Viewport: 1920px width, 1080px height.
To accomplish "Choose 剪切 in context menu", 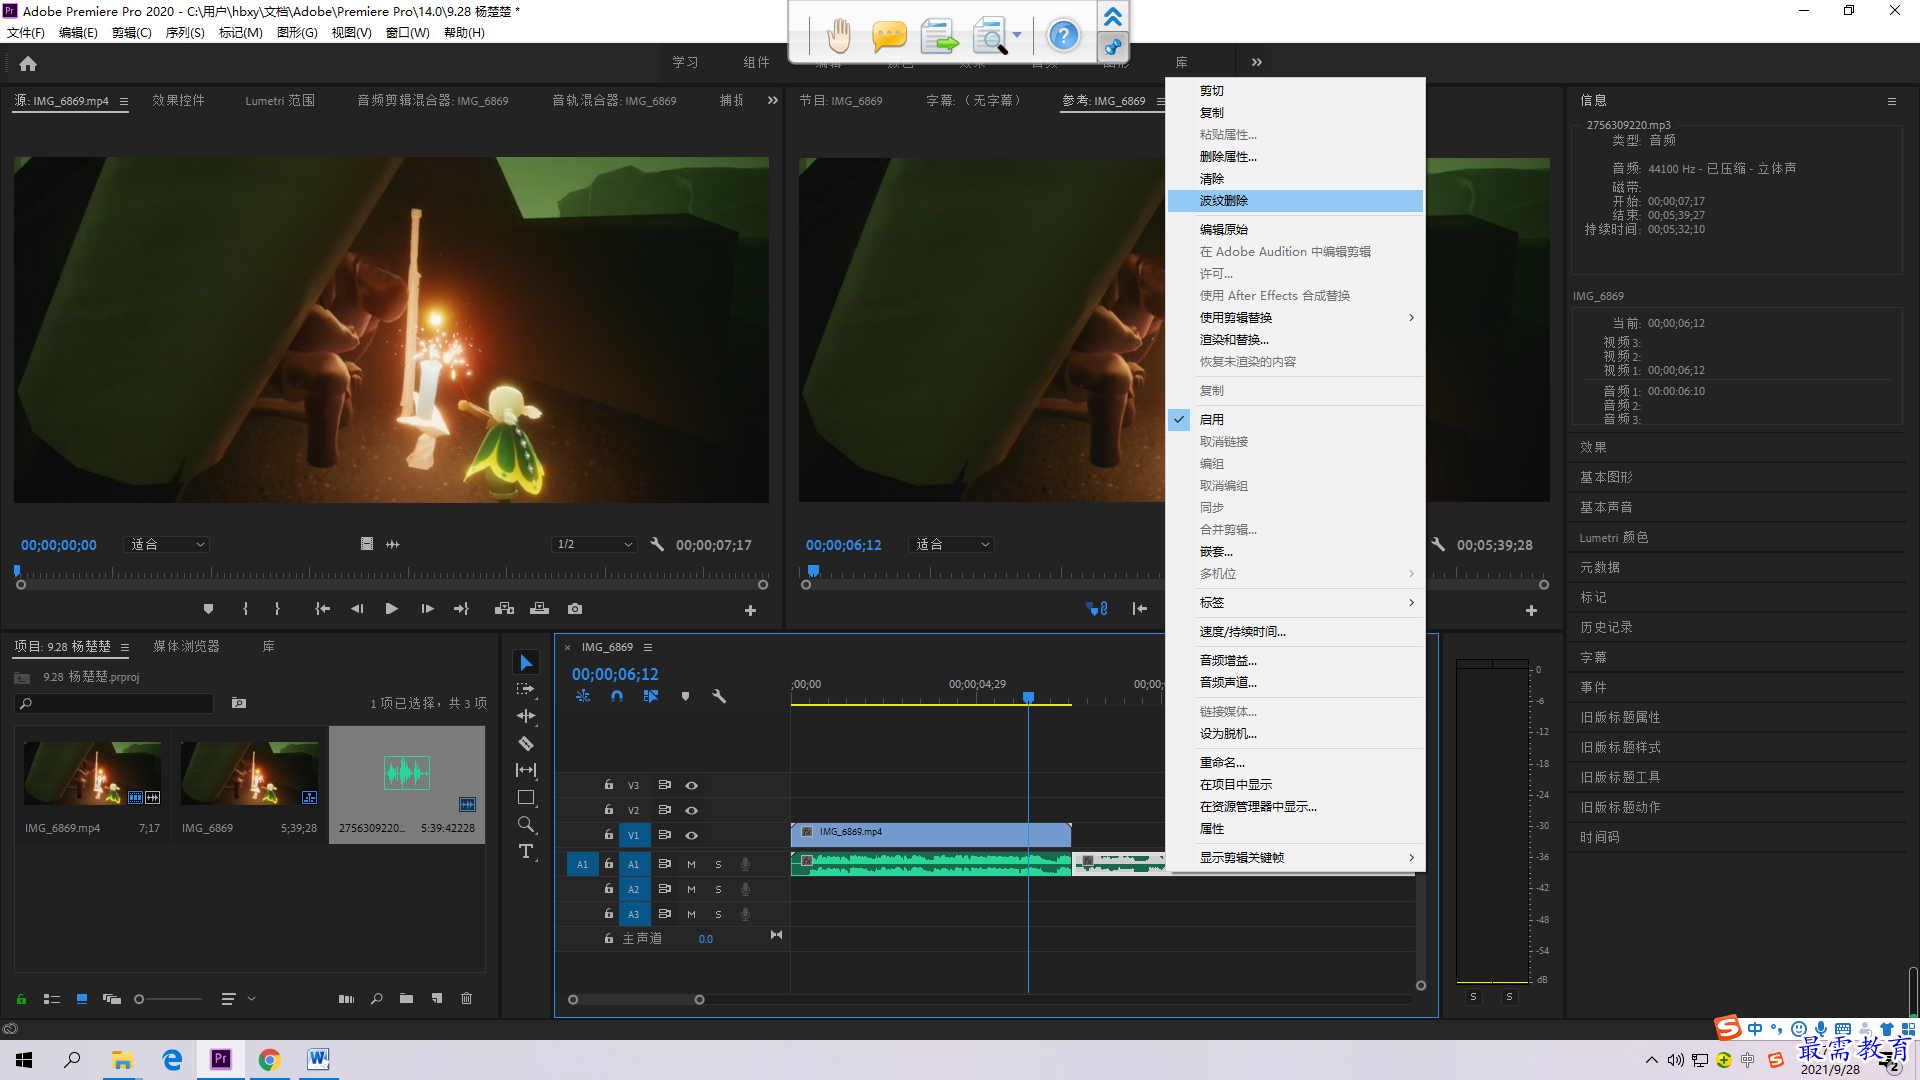I will pyautogui.click(x=1296, y=90).
